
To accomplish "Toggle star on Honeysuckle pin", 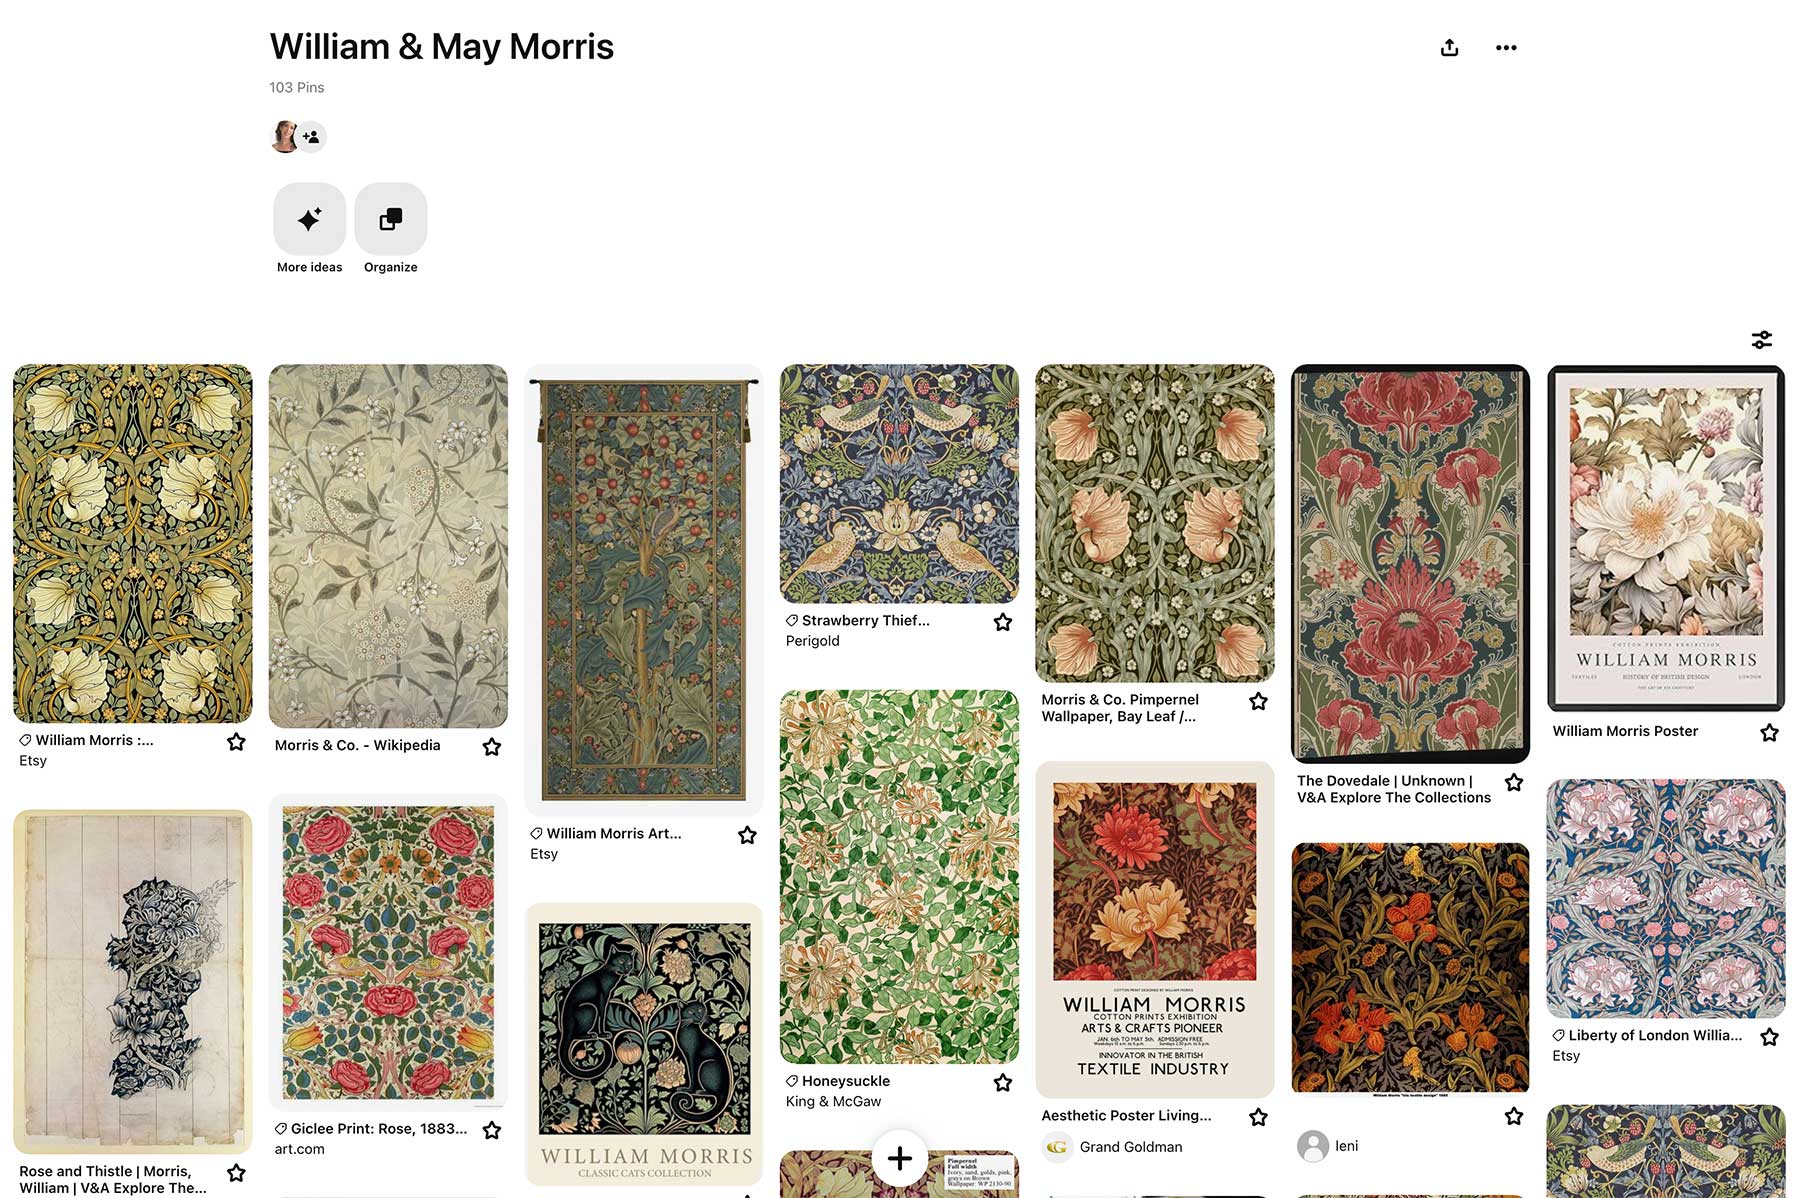I will point(1003,1082).
